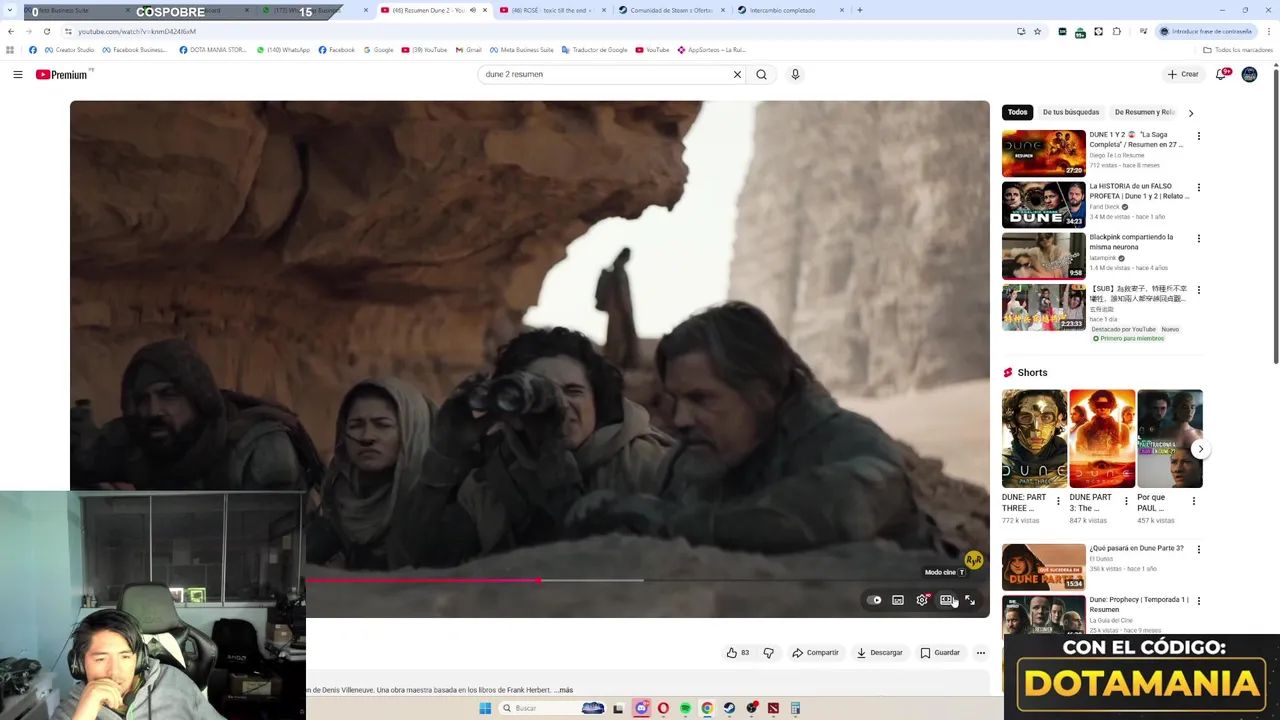Select the De Resumen y Rela chip
Image resolution: width=1280 pixels, height=720 pixels.
[x=1144, y=112]
